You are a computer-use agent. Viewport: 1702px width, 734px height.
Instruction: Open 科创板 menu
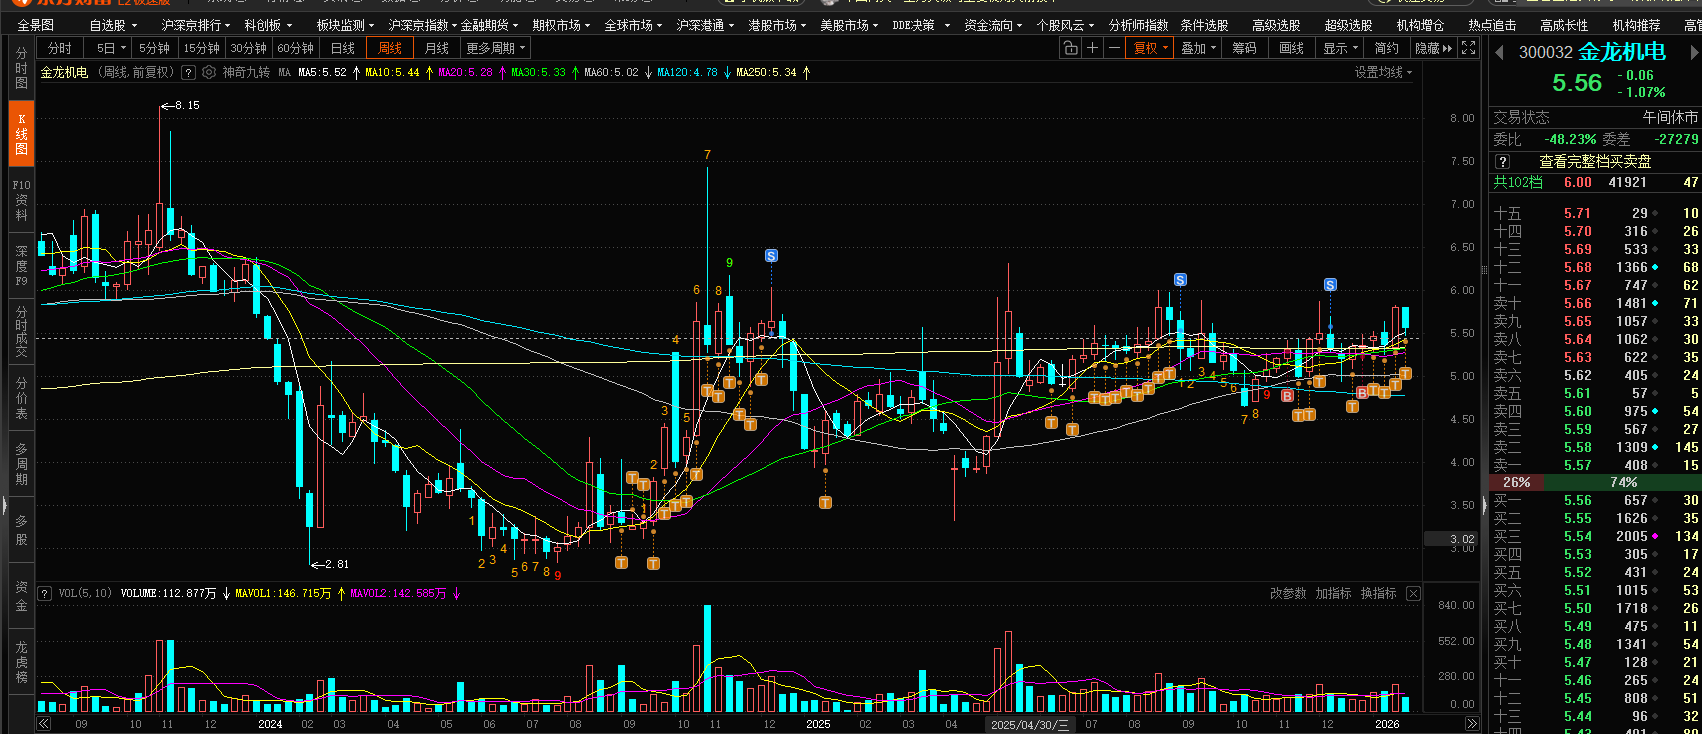coord(268,25)
